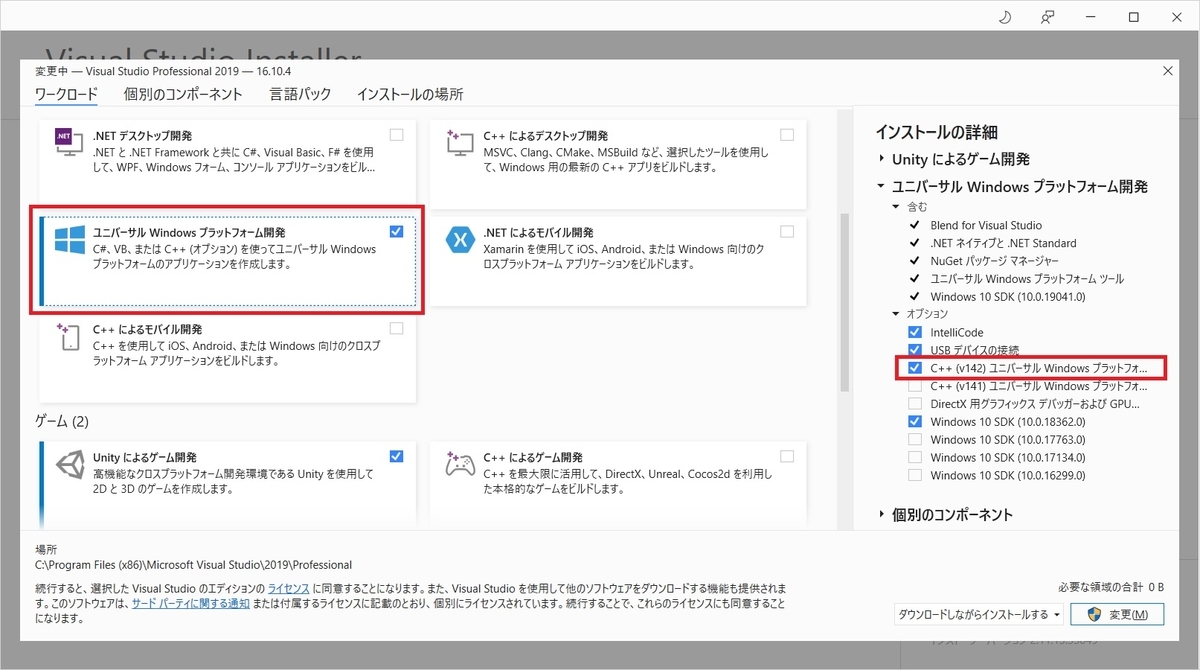
Task: Enable the .NET デスクトップ開発 workload checkbox
Action: [397, 135]
